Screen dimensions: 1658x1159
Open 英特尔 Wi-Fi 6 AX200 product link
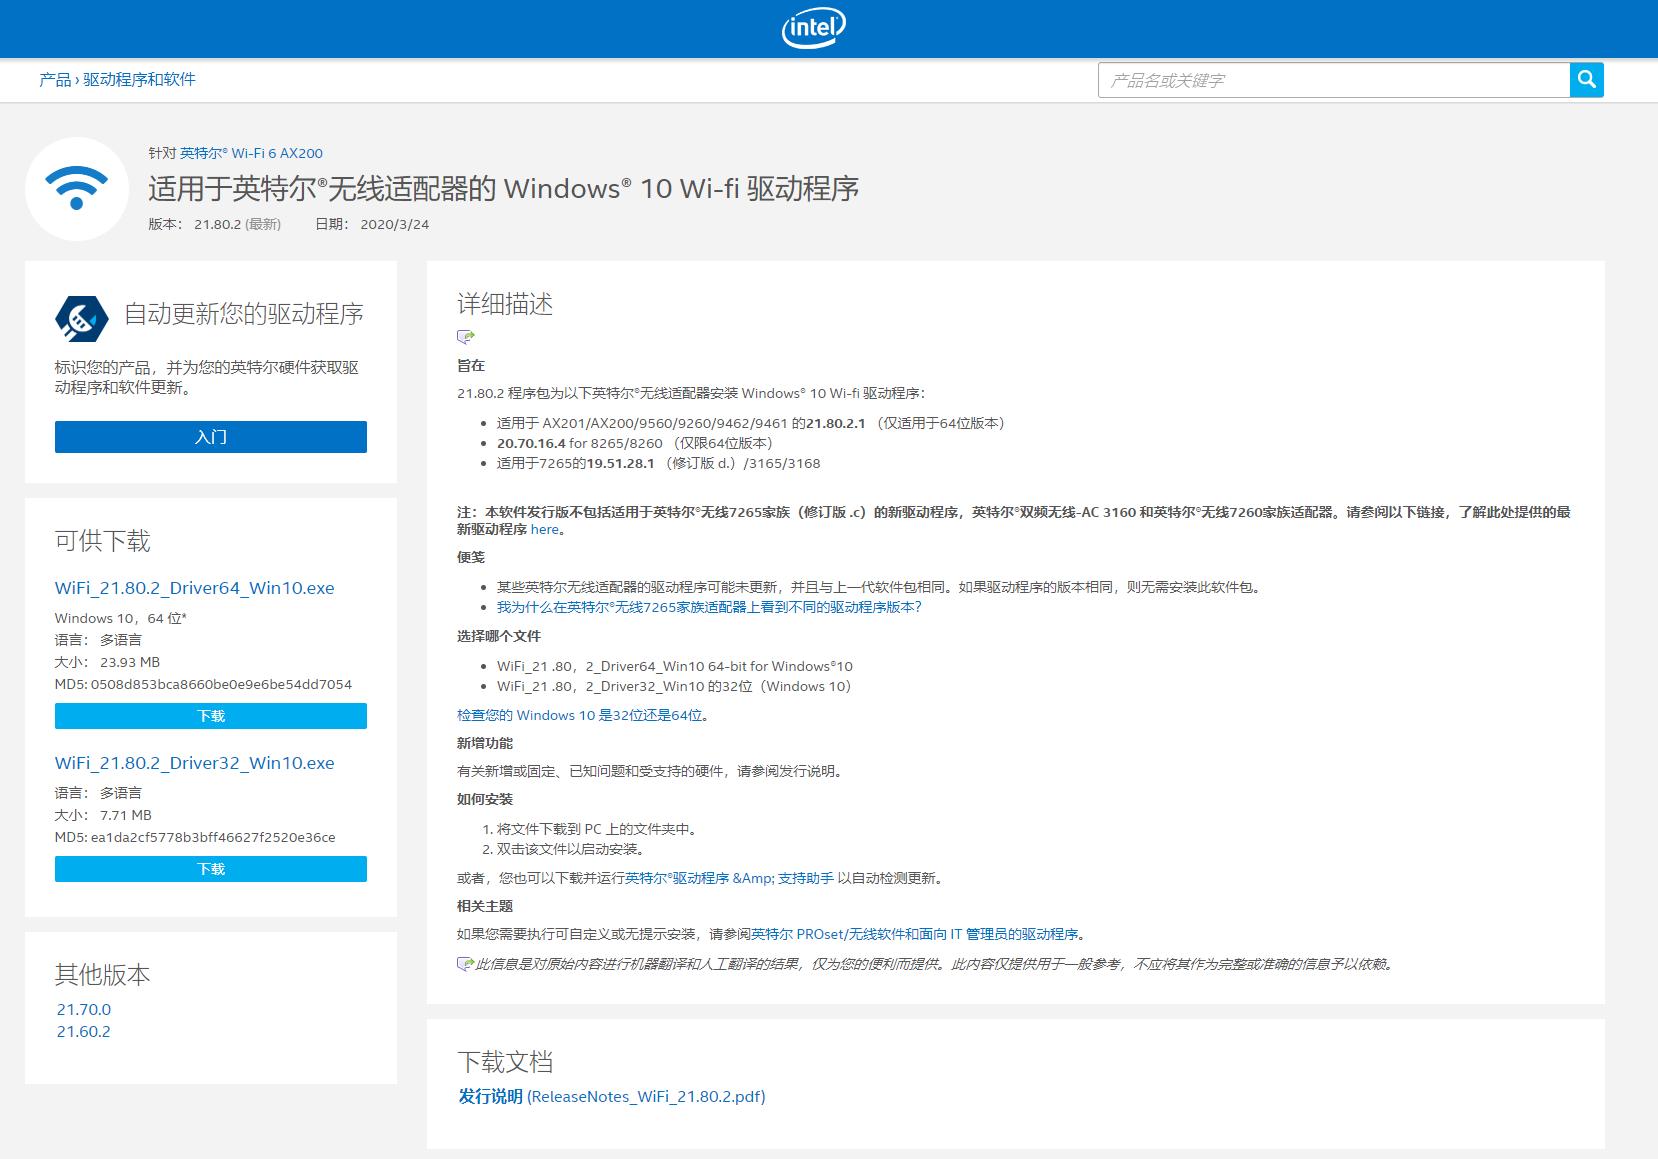tap(251, 153)
